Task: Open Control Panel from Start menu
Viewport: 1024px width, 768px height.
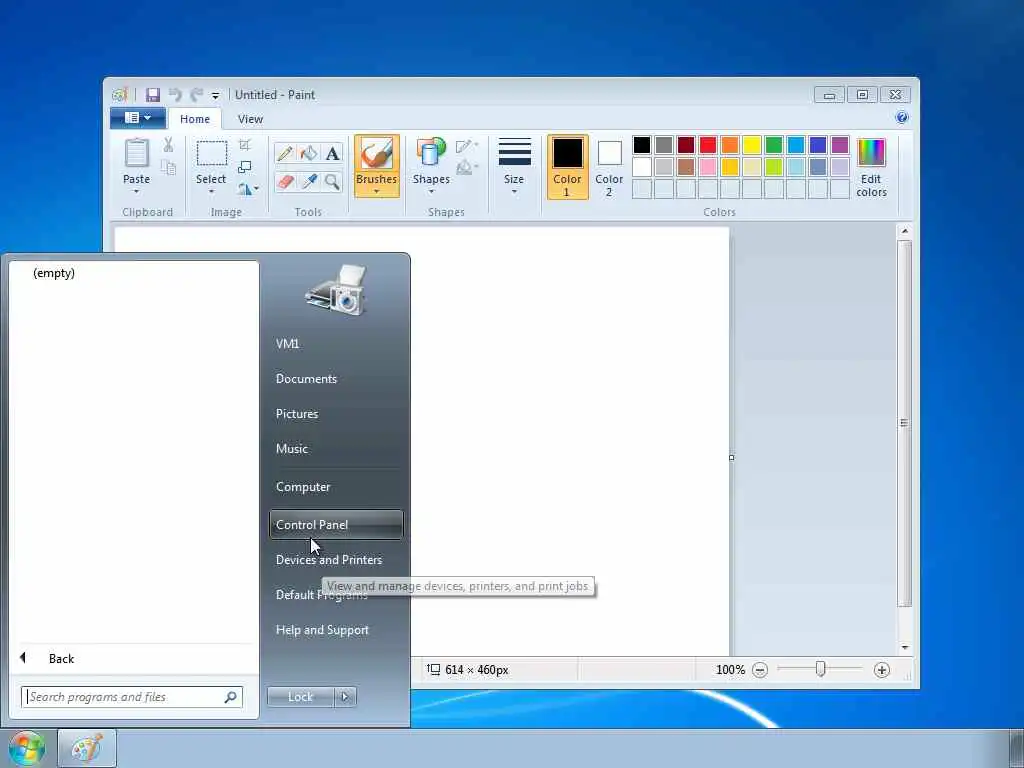Action: (x=336, y=524)
